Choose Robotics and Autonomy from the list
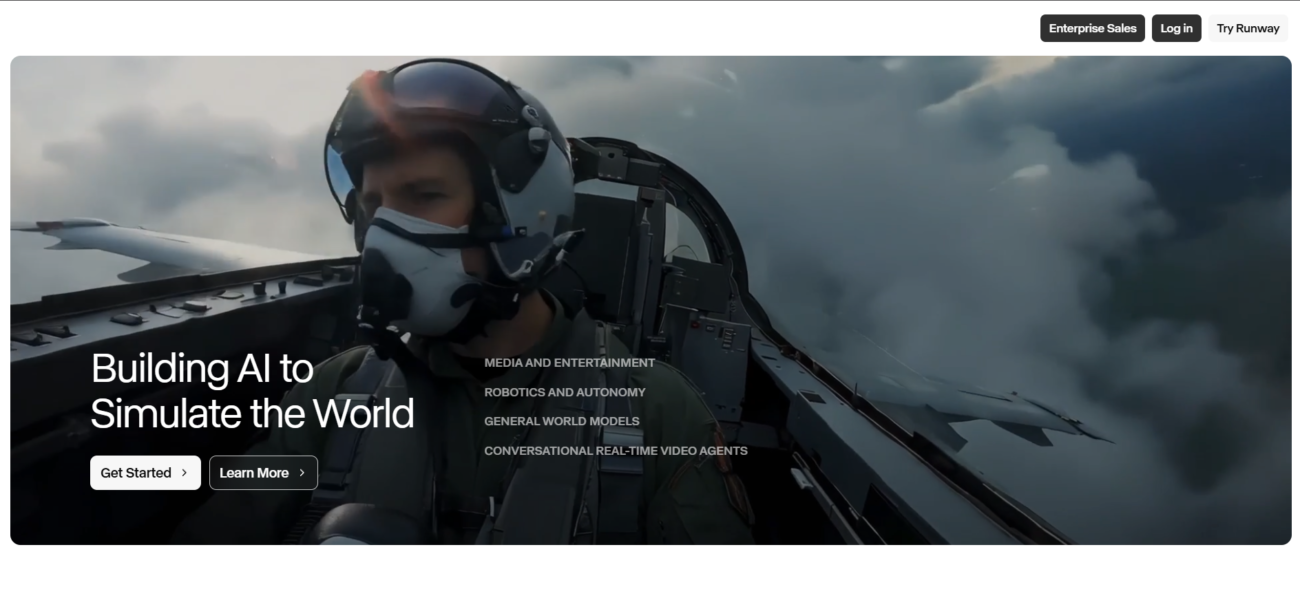The height and width of the screenshot is (598, 1300). click(x=564, y=392)
